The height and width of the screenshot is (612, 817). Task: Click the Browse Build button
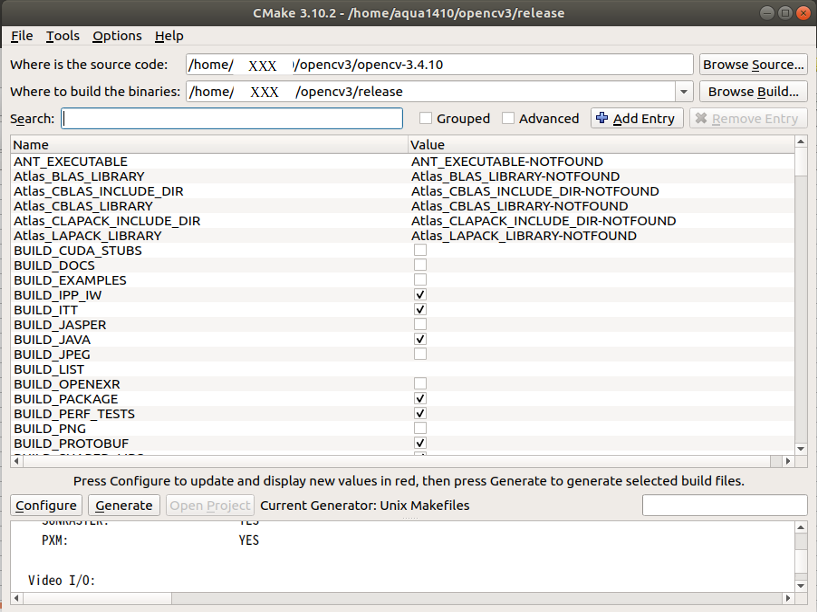tap(753, 92)
